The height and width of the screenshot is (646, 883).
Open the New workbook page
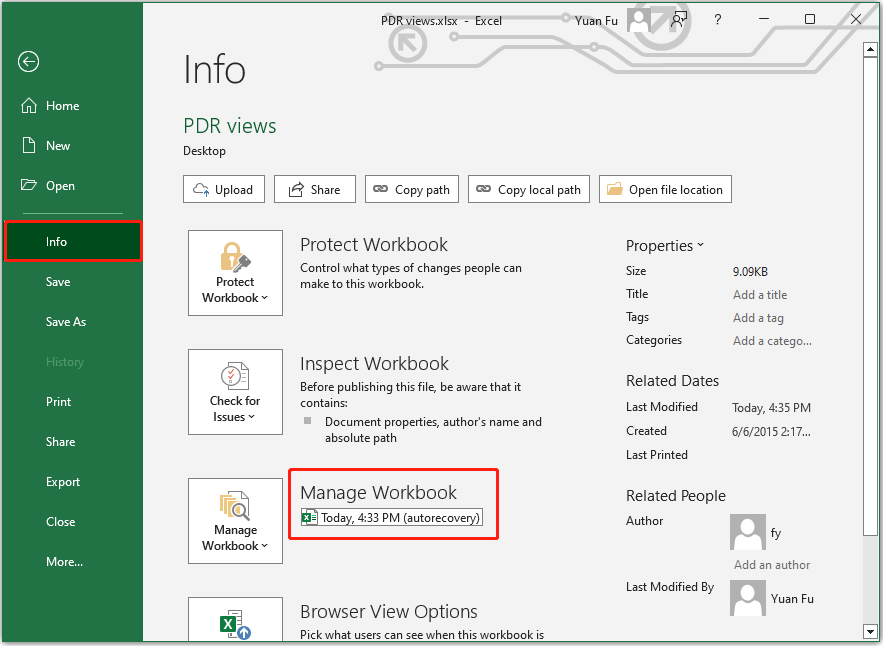[72, 146]
